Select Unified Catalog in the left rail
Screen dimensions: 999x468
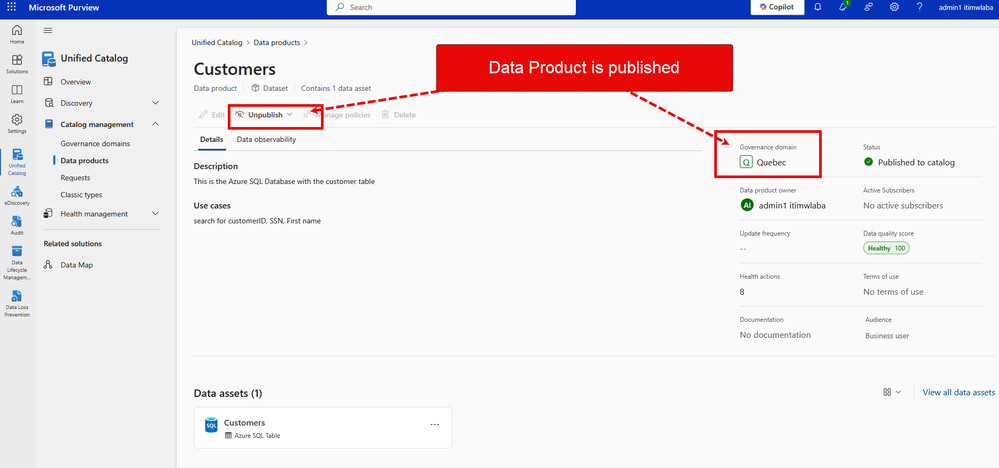point(17,162)
